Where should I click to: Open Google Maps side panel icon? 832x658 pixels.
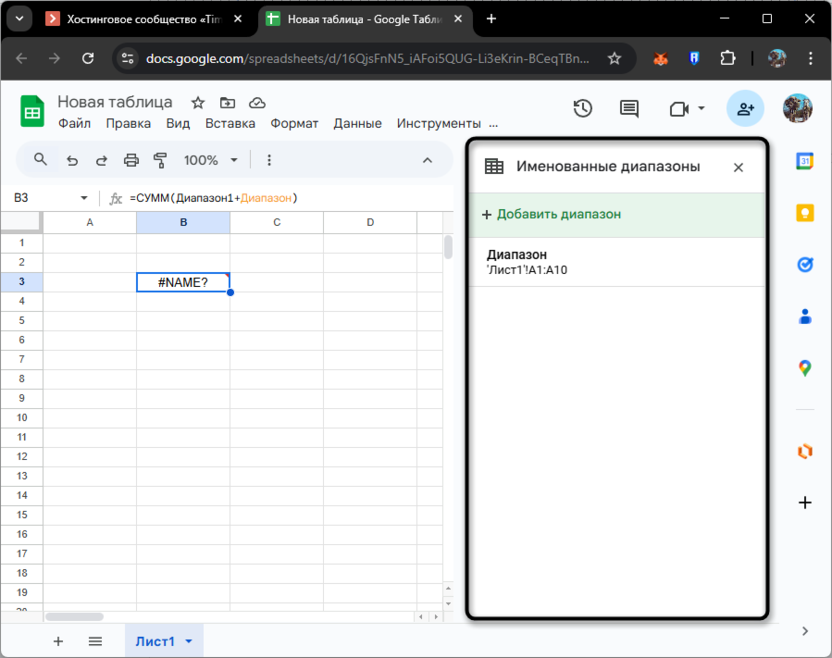coord(805,368)
